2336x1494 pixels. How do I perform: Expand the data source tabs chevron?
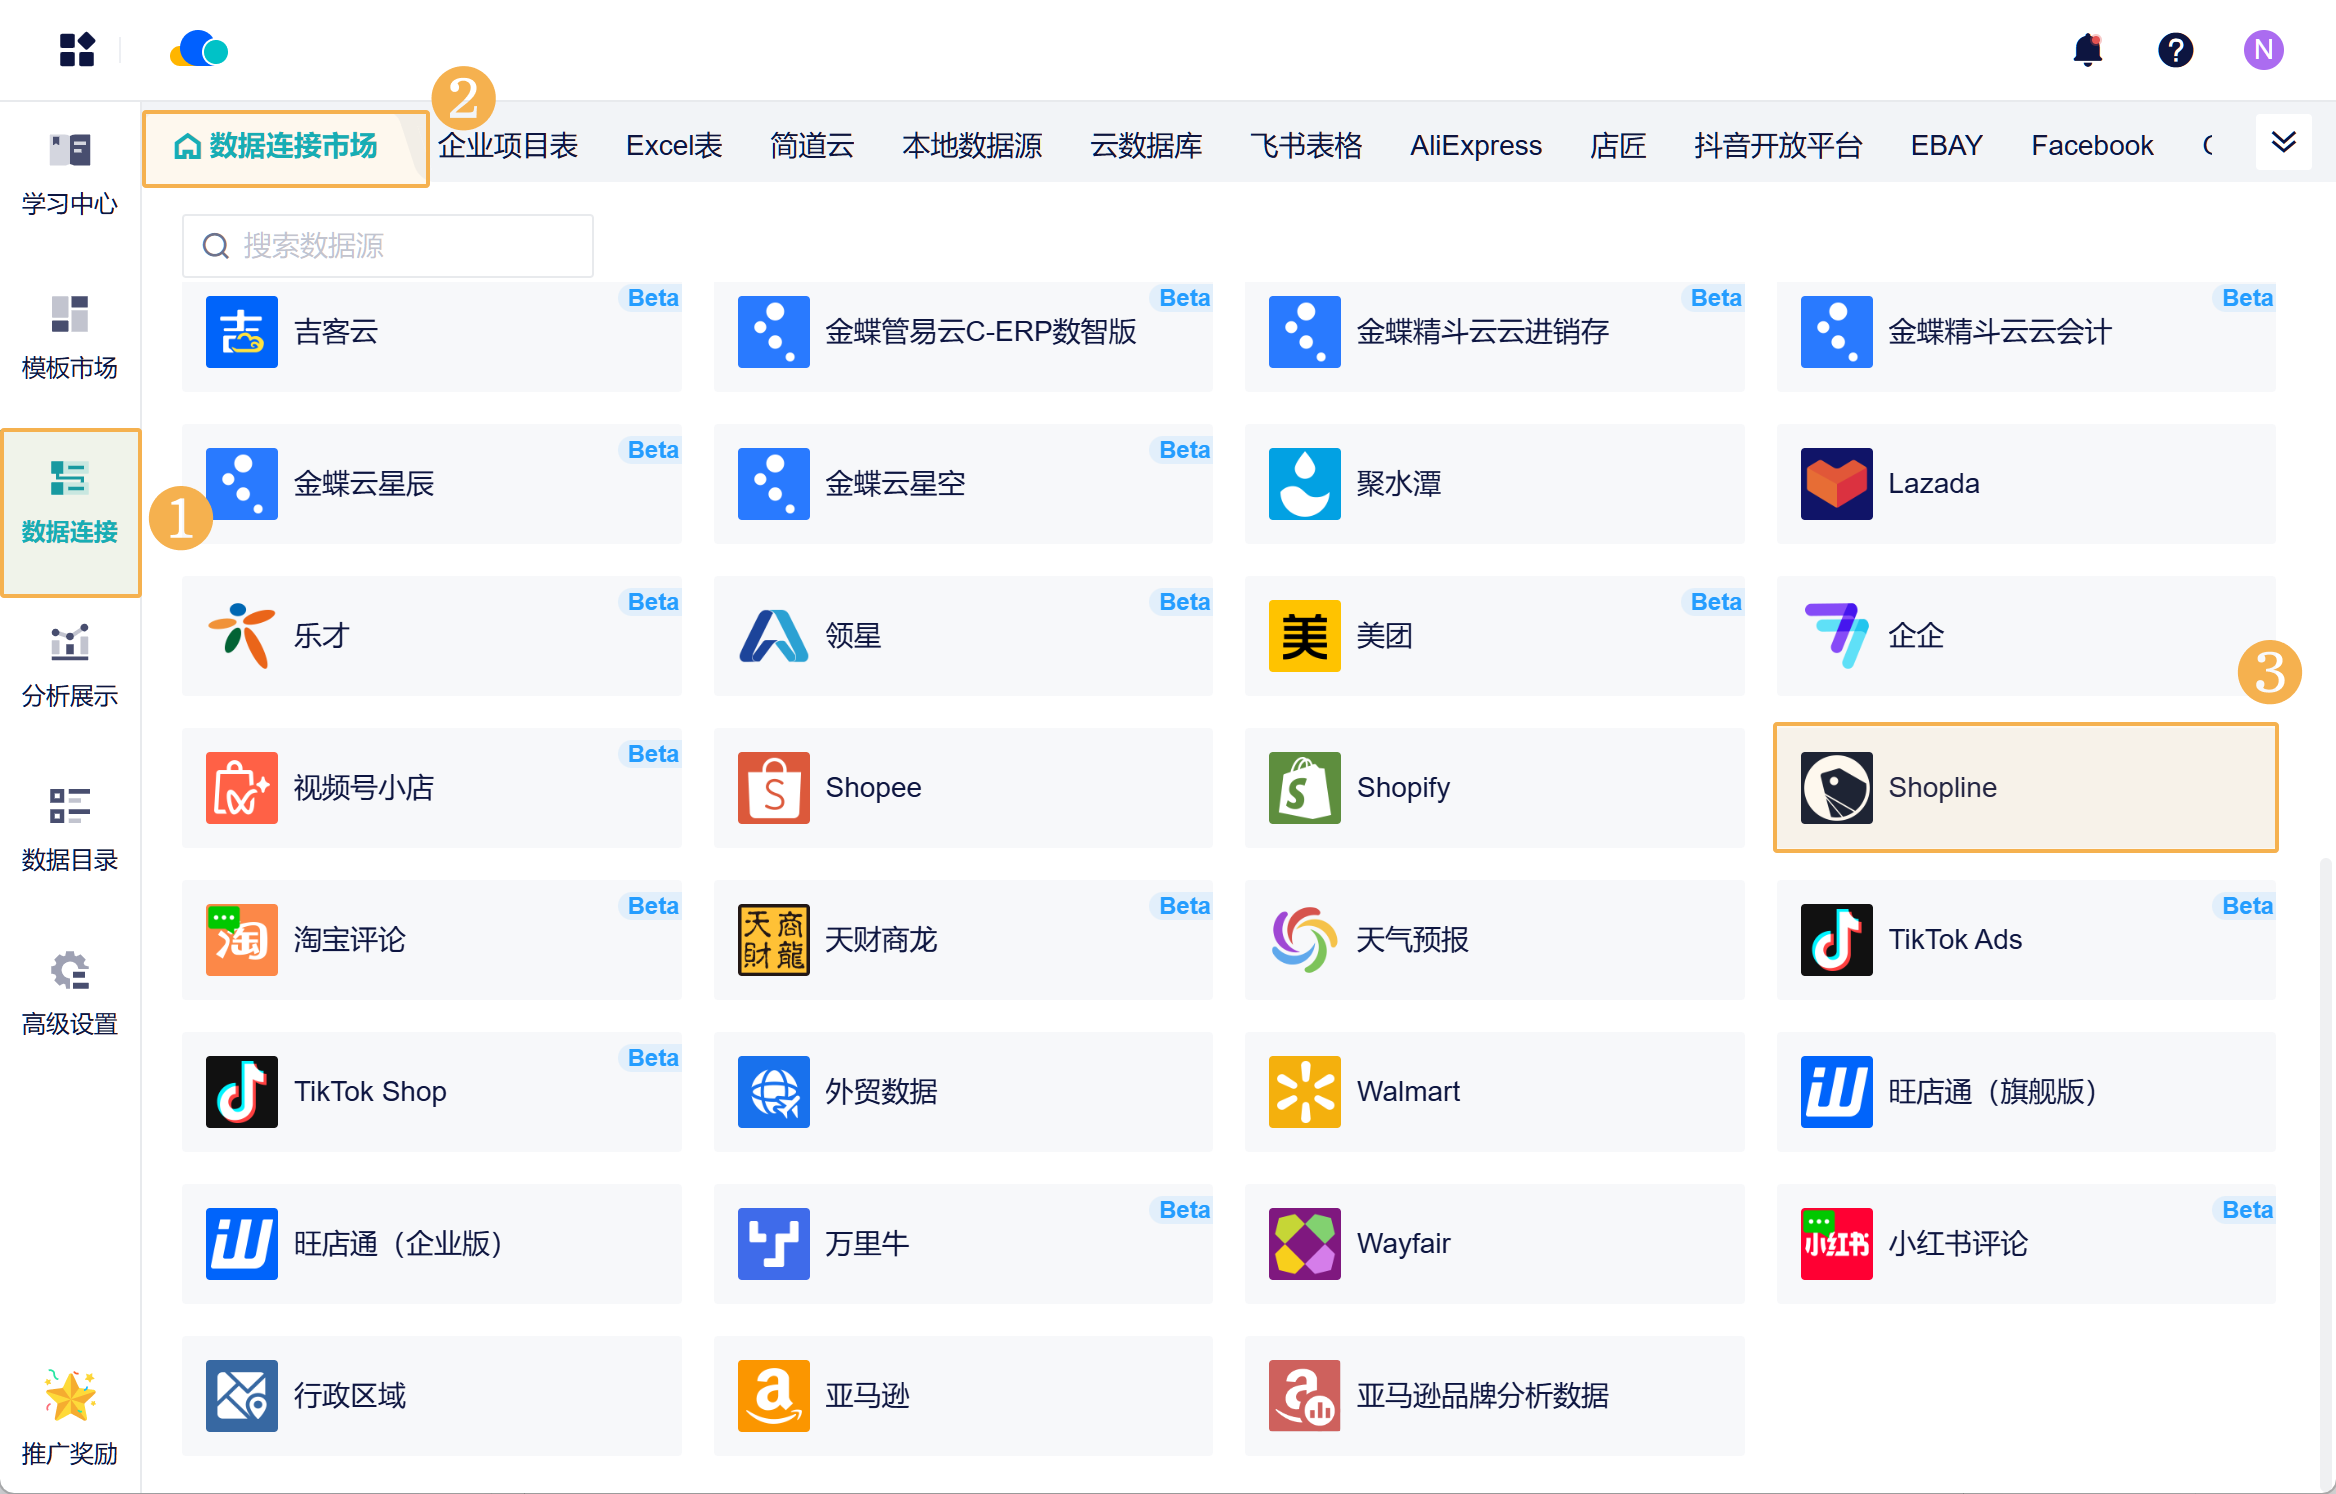[x=2283, y=143]
